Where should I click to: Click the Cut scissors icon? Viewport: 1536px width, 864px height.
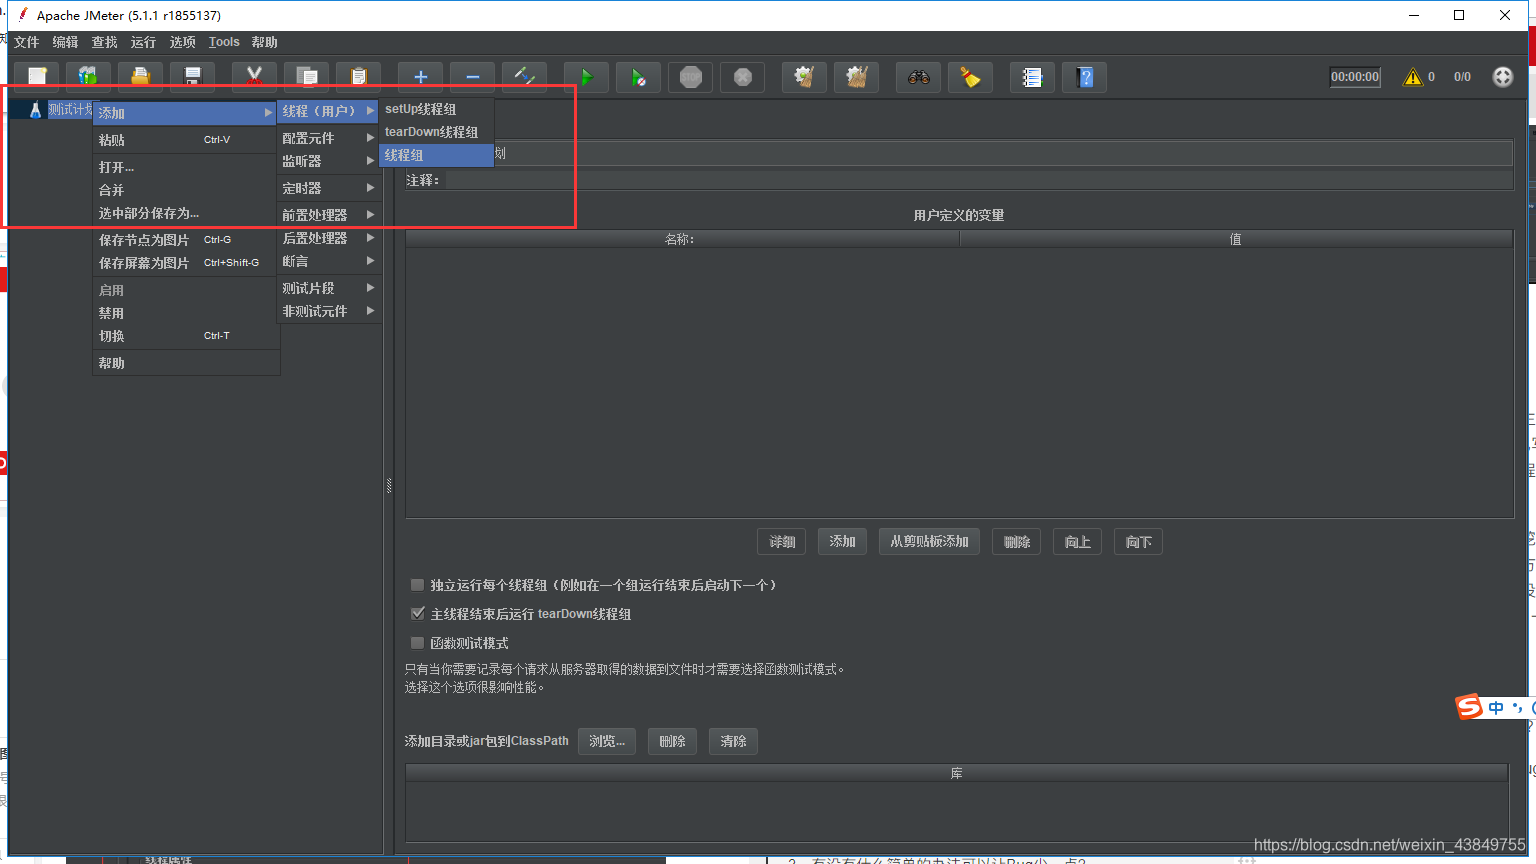tap(254, 77)
